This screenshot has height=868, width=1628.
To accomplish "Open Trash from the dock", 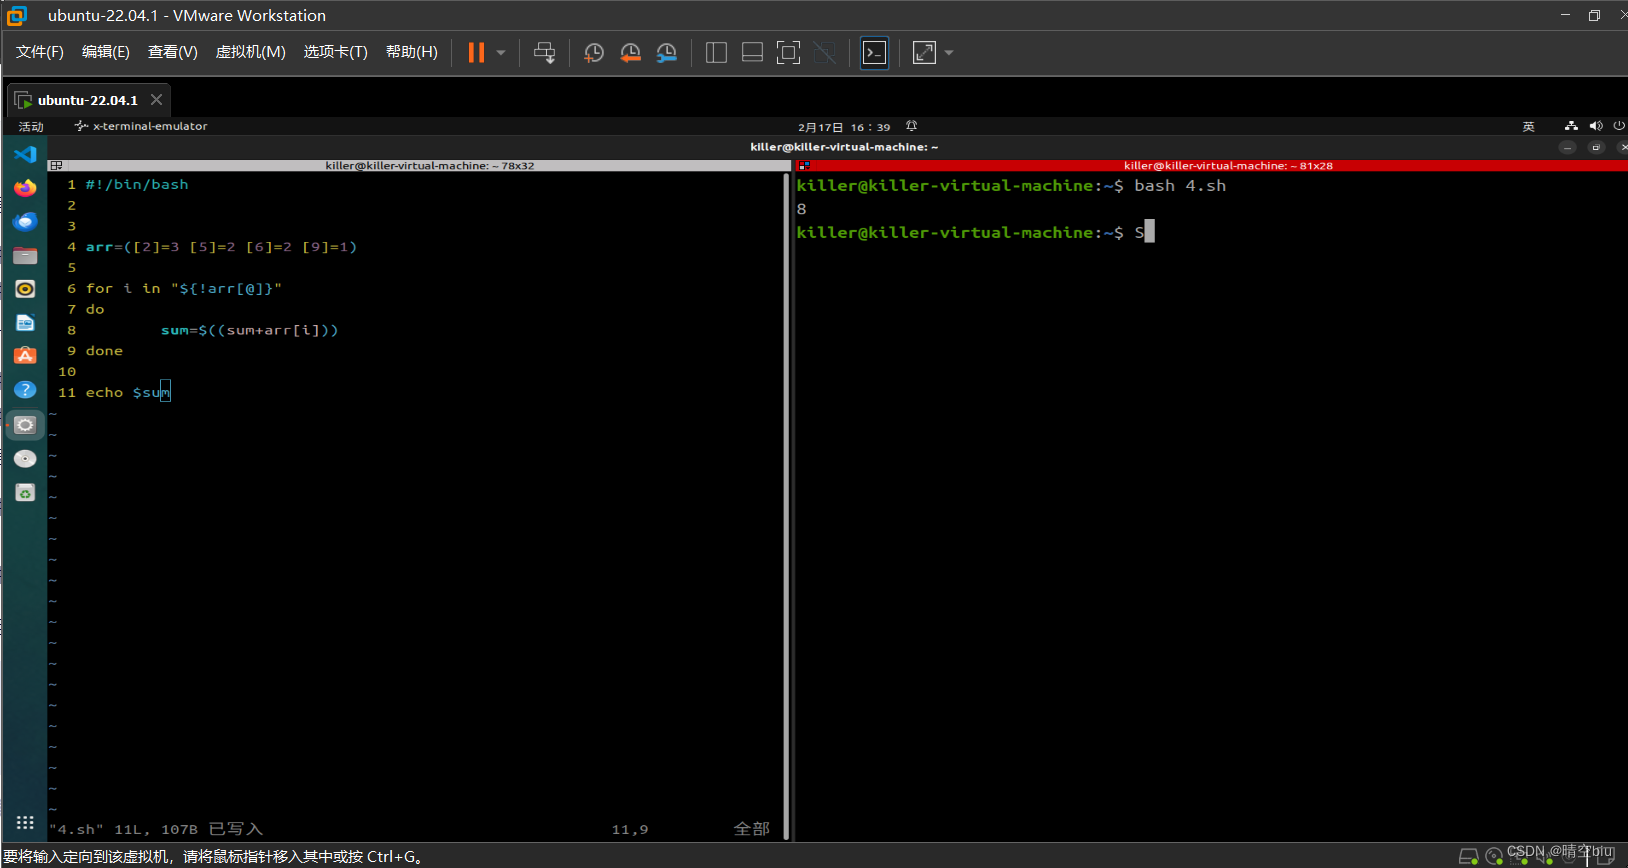I will point(26,493).
